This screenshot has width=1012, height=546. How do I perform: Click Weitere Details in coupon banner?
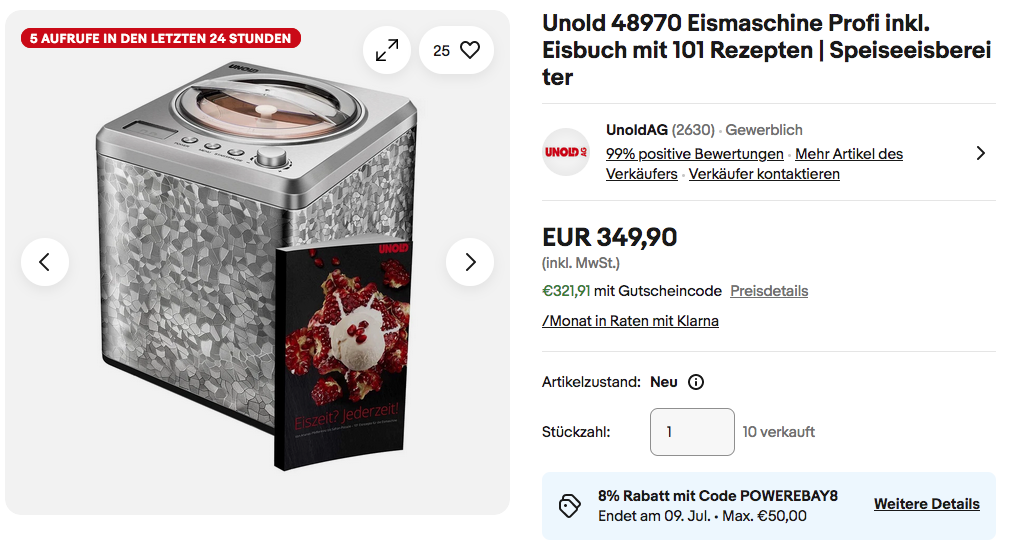point(926,504)
